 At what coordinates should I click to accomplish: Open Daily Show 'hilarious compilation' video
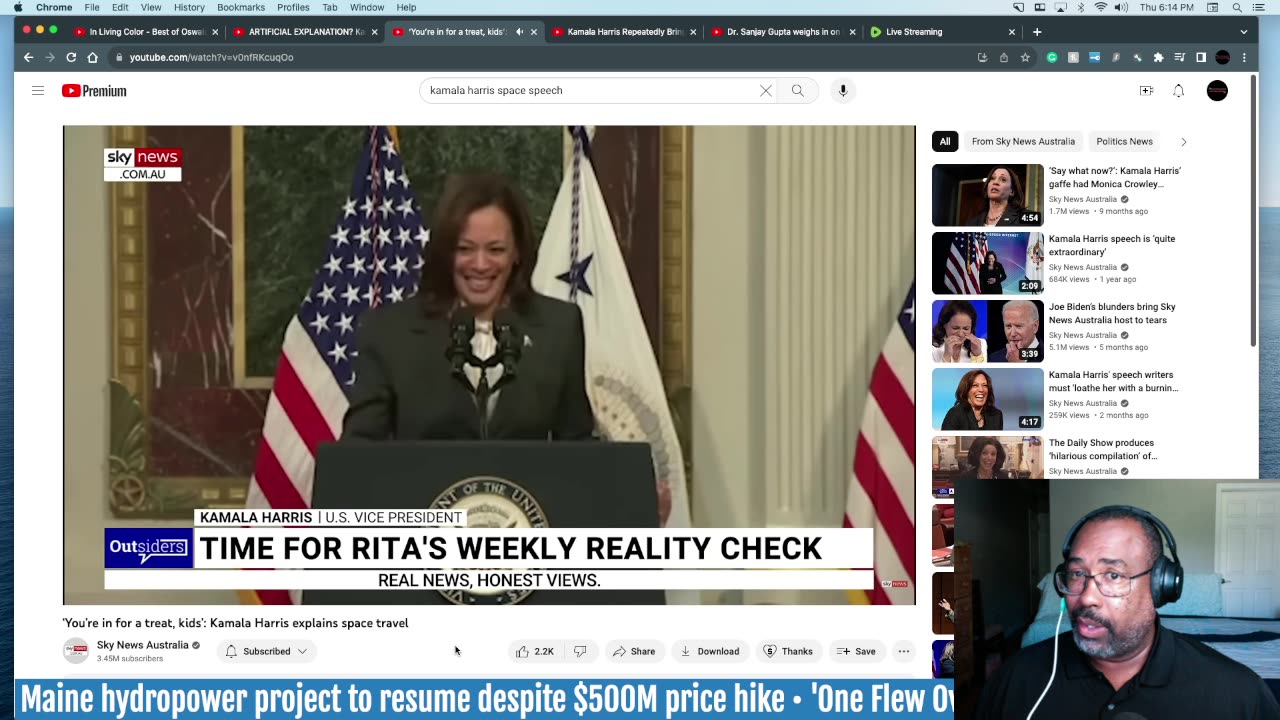1102,449
